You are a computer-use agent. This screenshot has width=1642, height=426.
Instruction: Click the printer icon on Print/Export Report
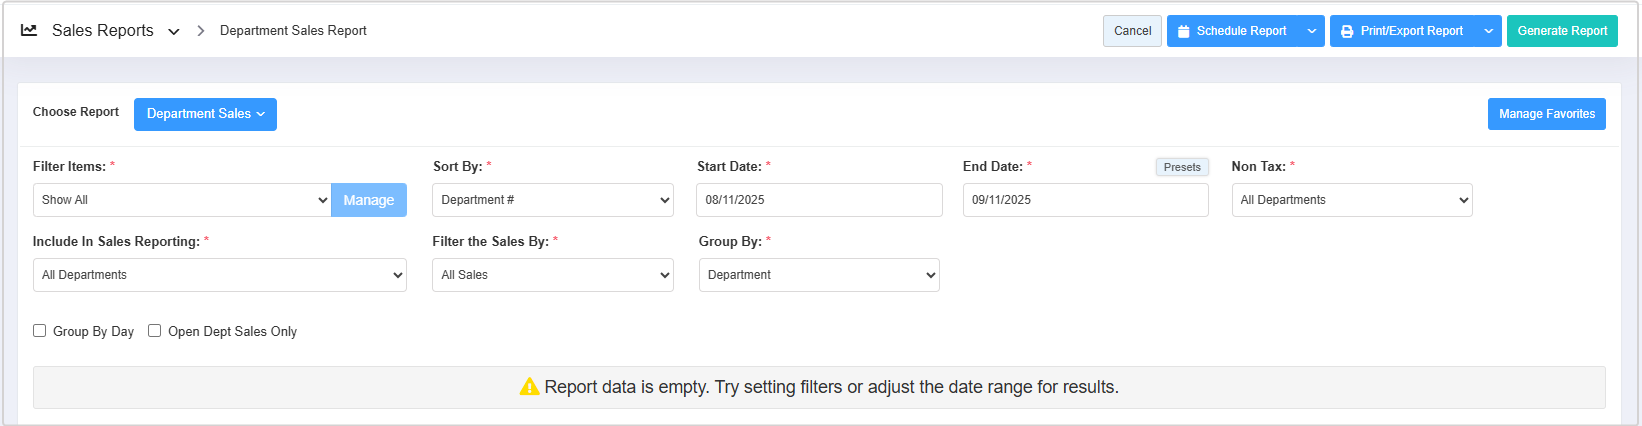[x=1347, y=31]
